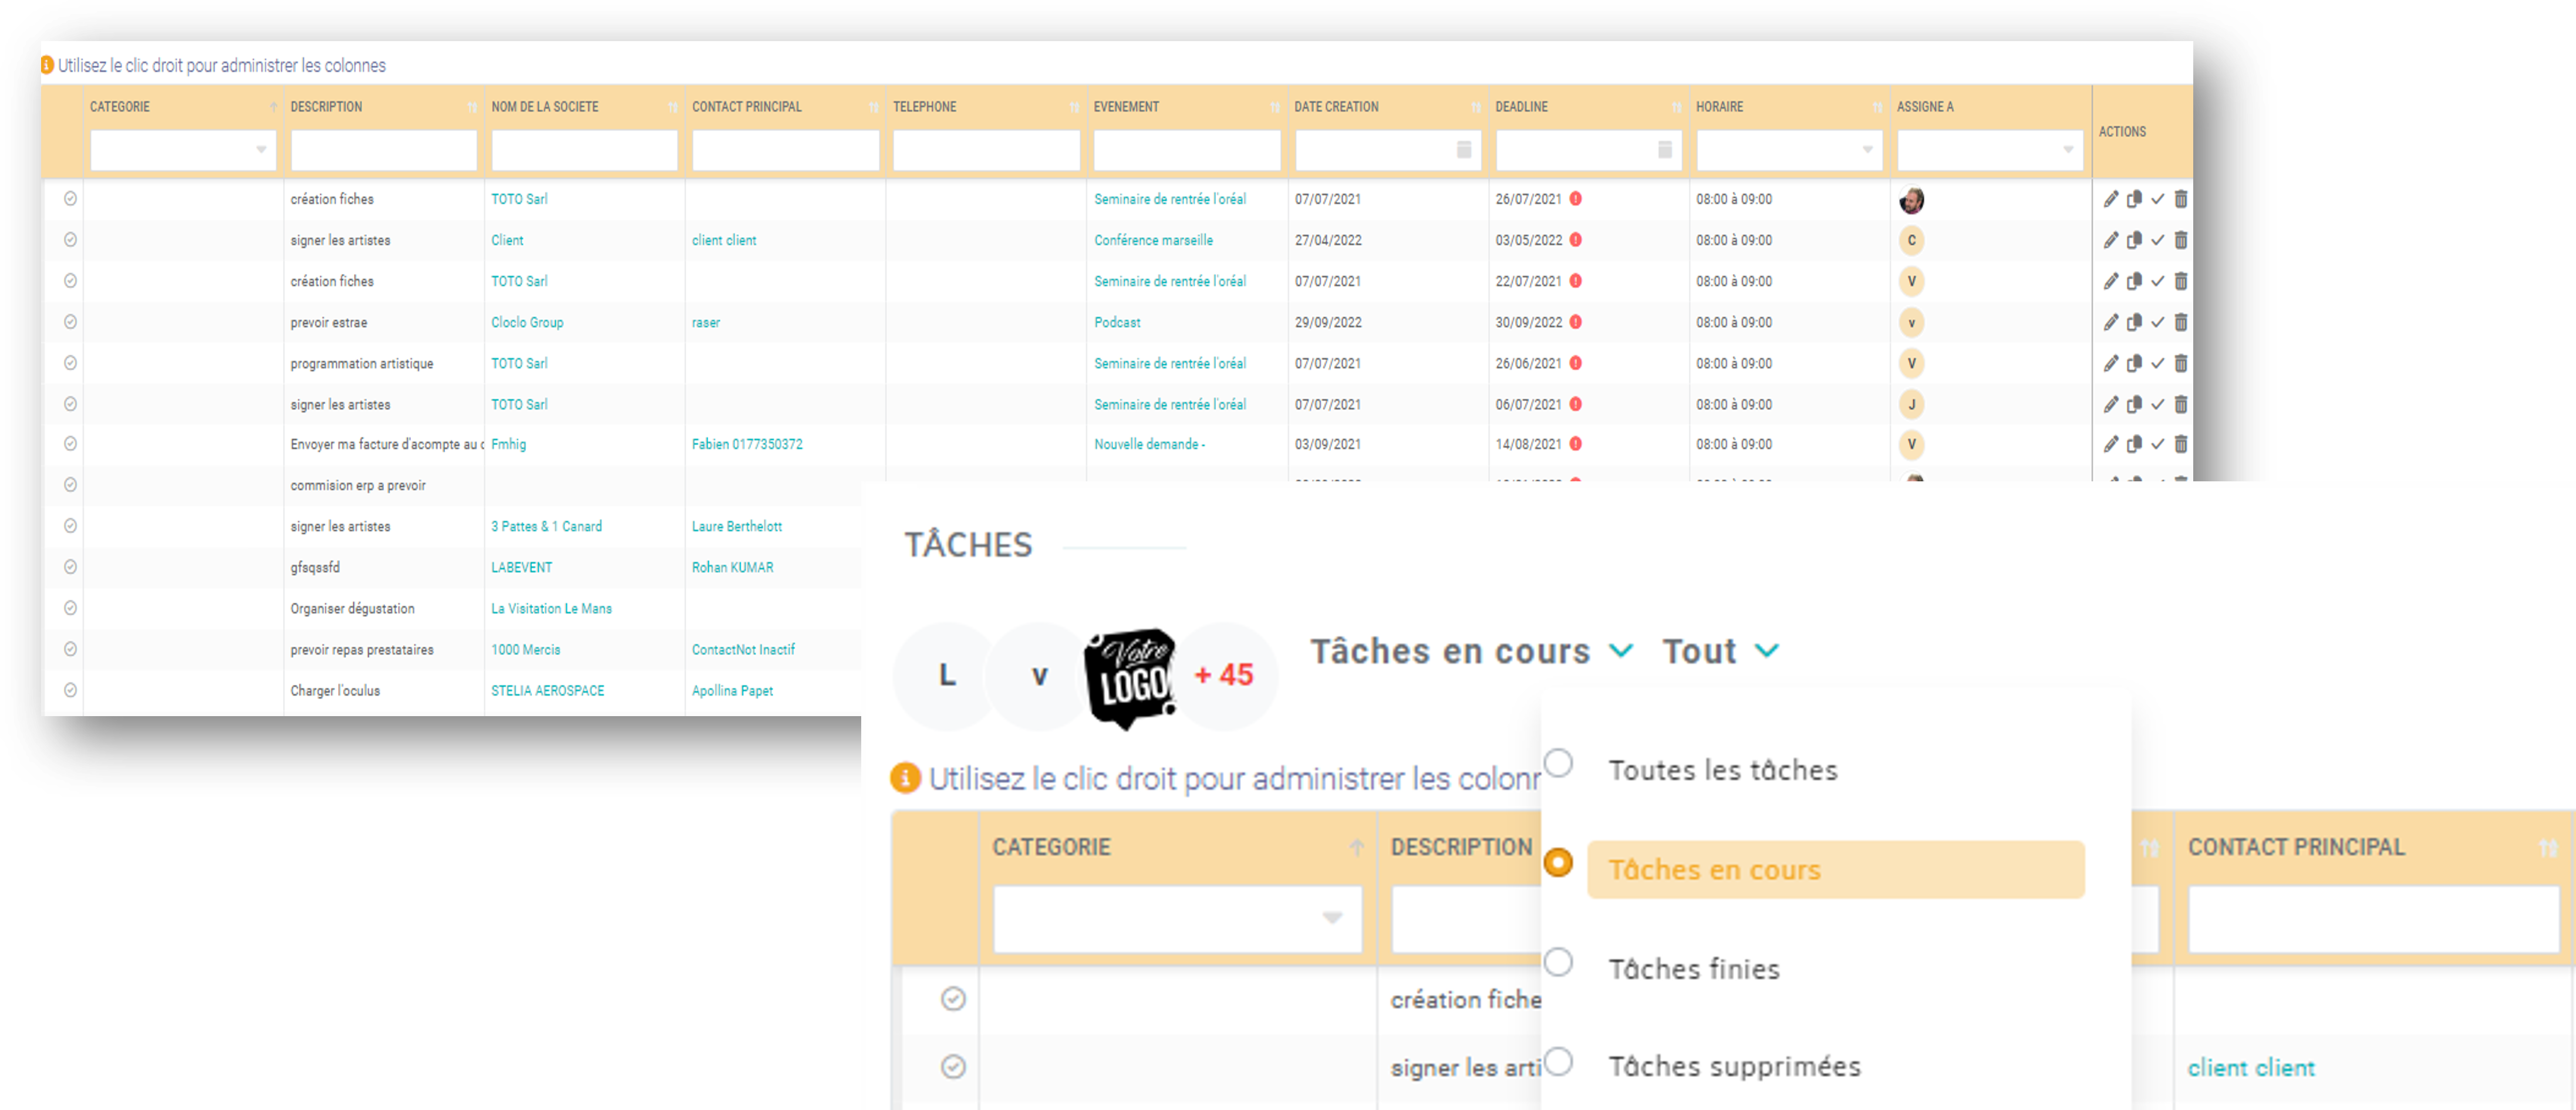The width and height of the screenshot is (2576, 1110).
Task: Open the Cloclo Group company link
Action: [x=527, y=322]
